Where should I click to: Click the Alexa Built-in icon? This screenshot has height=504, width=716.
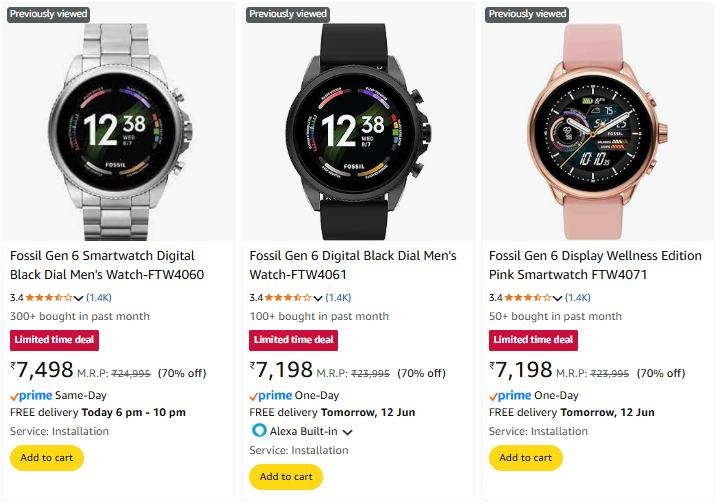point(260,431)
